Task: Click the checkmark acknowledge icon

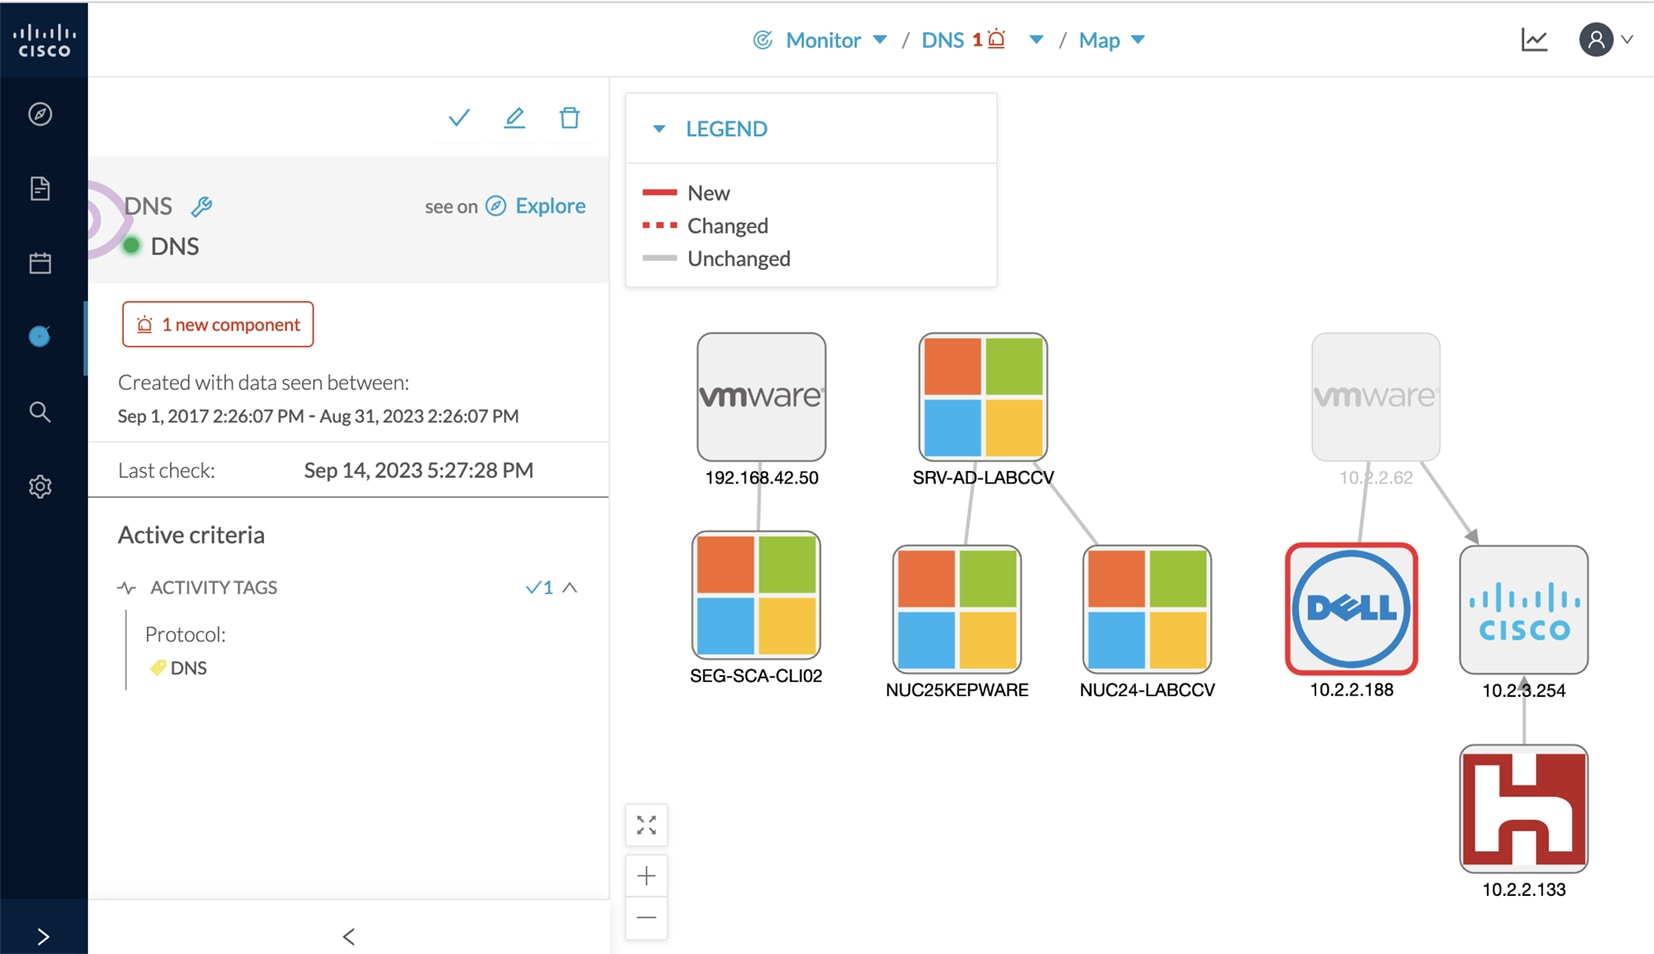Action: (x=459, y=118)
